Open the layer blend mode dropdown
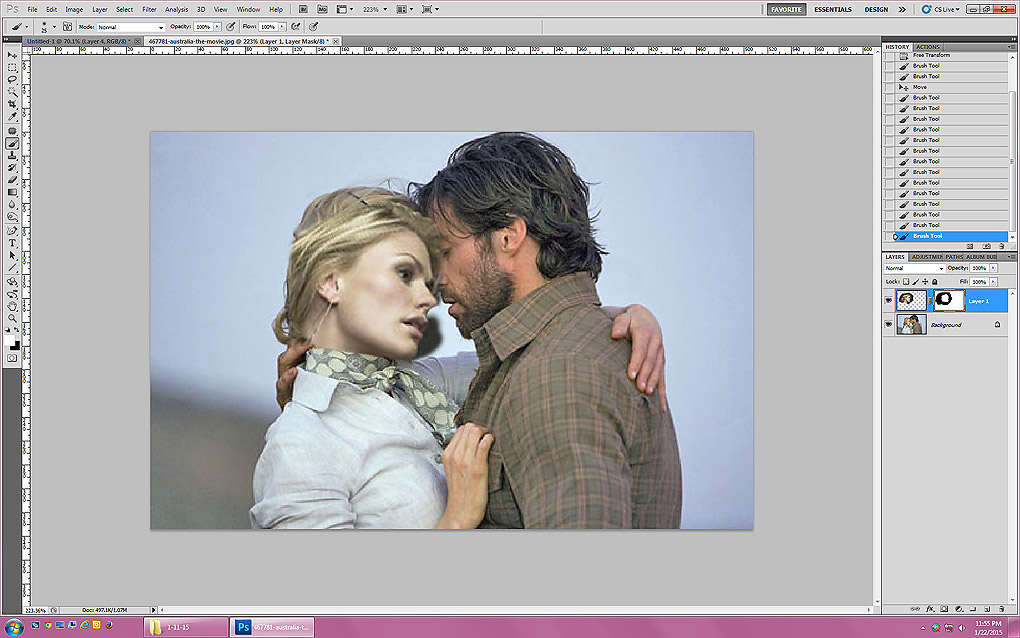Viewport: 1020px width, 638px height. click(x=913, y=268)
